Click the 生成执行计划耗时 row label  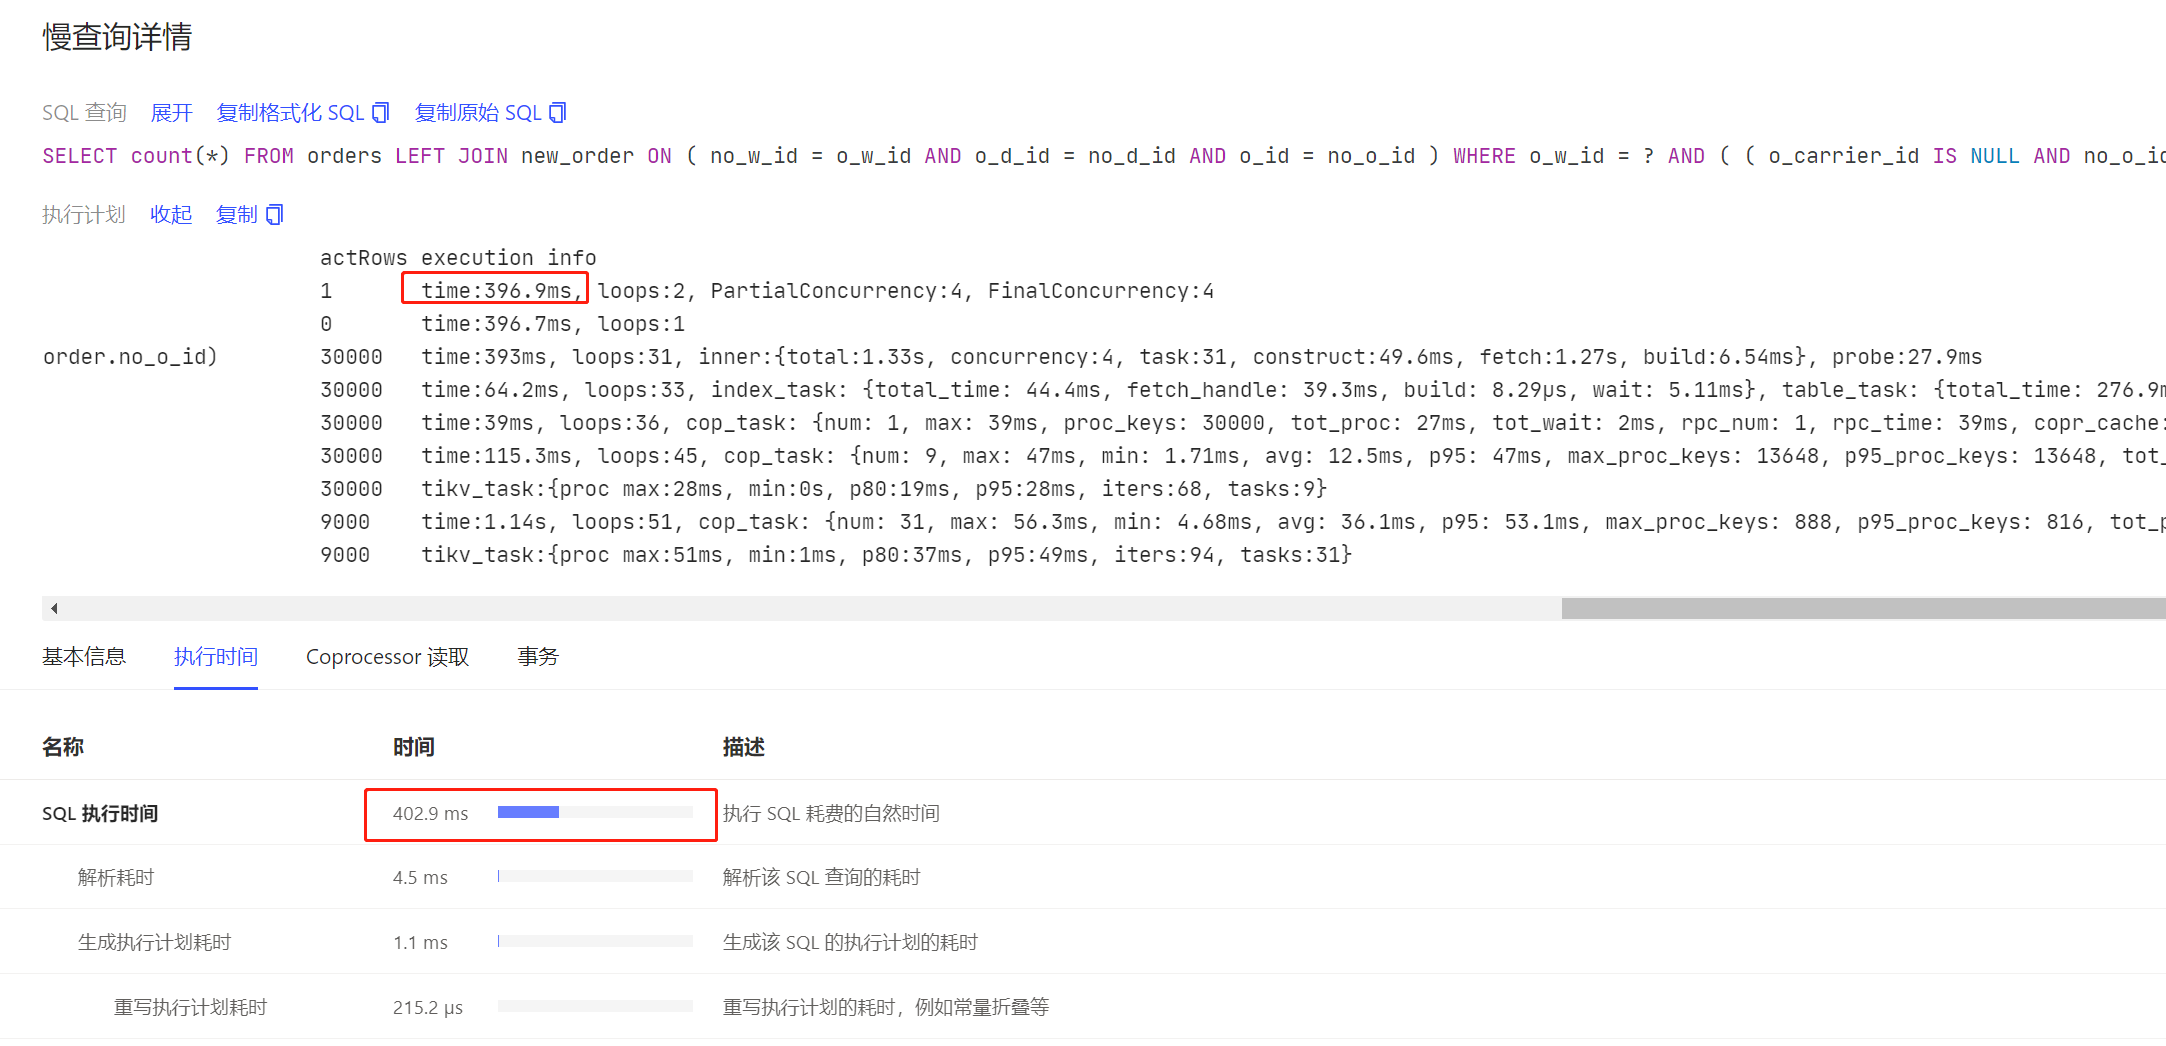(x=154, y=942)
